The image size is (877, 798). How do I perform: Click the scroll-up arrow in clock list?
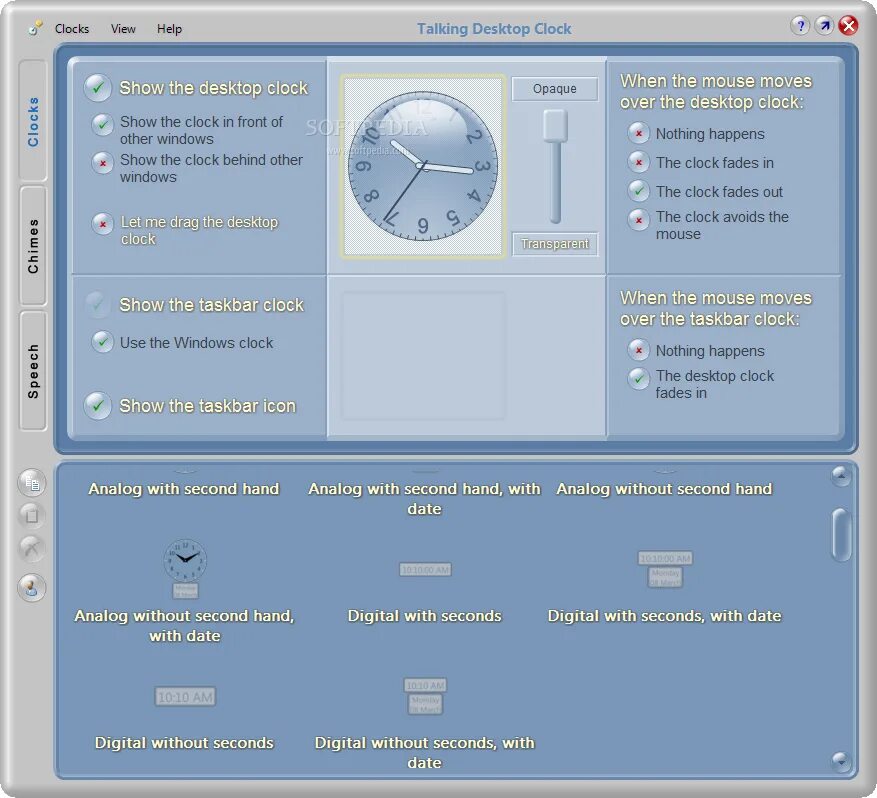[x=841, y=476]
